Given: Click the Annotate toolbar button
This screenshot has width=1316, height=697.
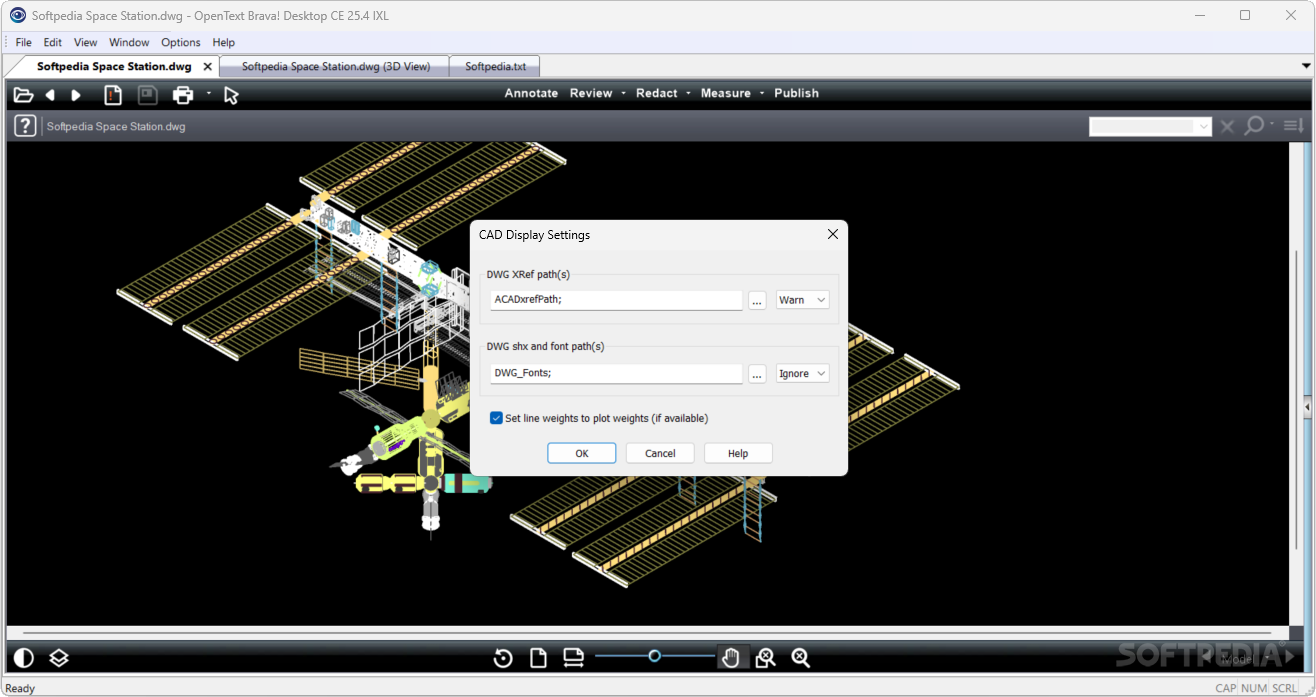Looking at the screenshot, I should click(531, 93).
